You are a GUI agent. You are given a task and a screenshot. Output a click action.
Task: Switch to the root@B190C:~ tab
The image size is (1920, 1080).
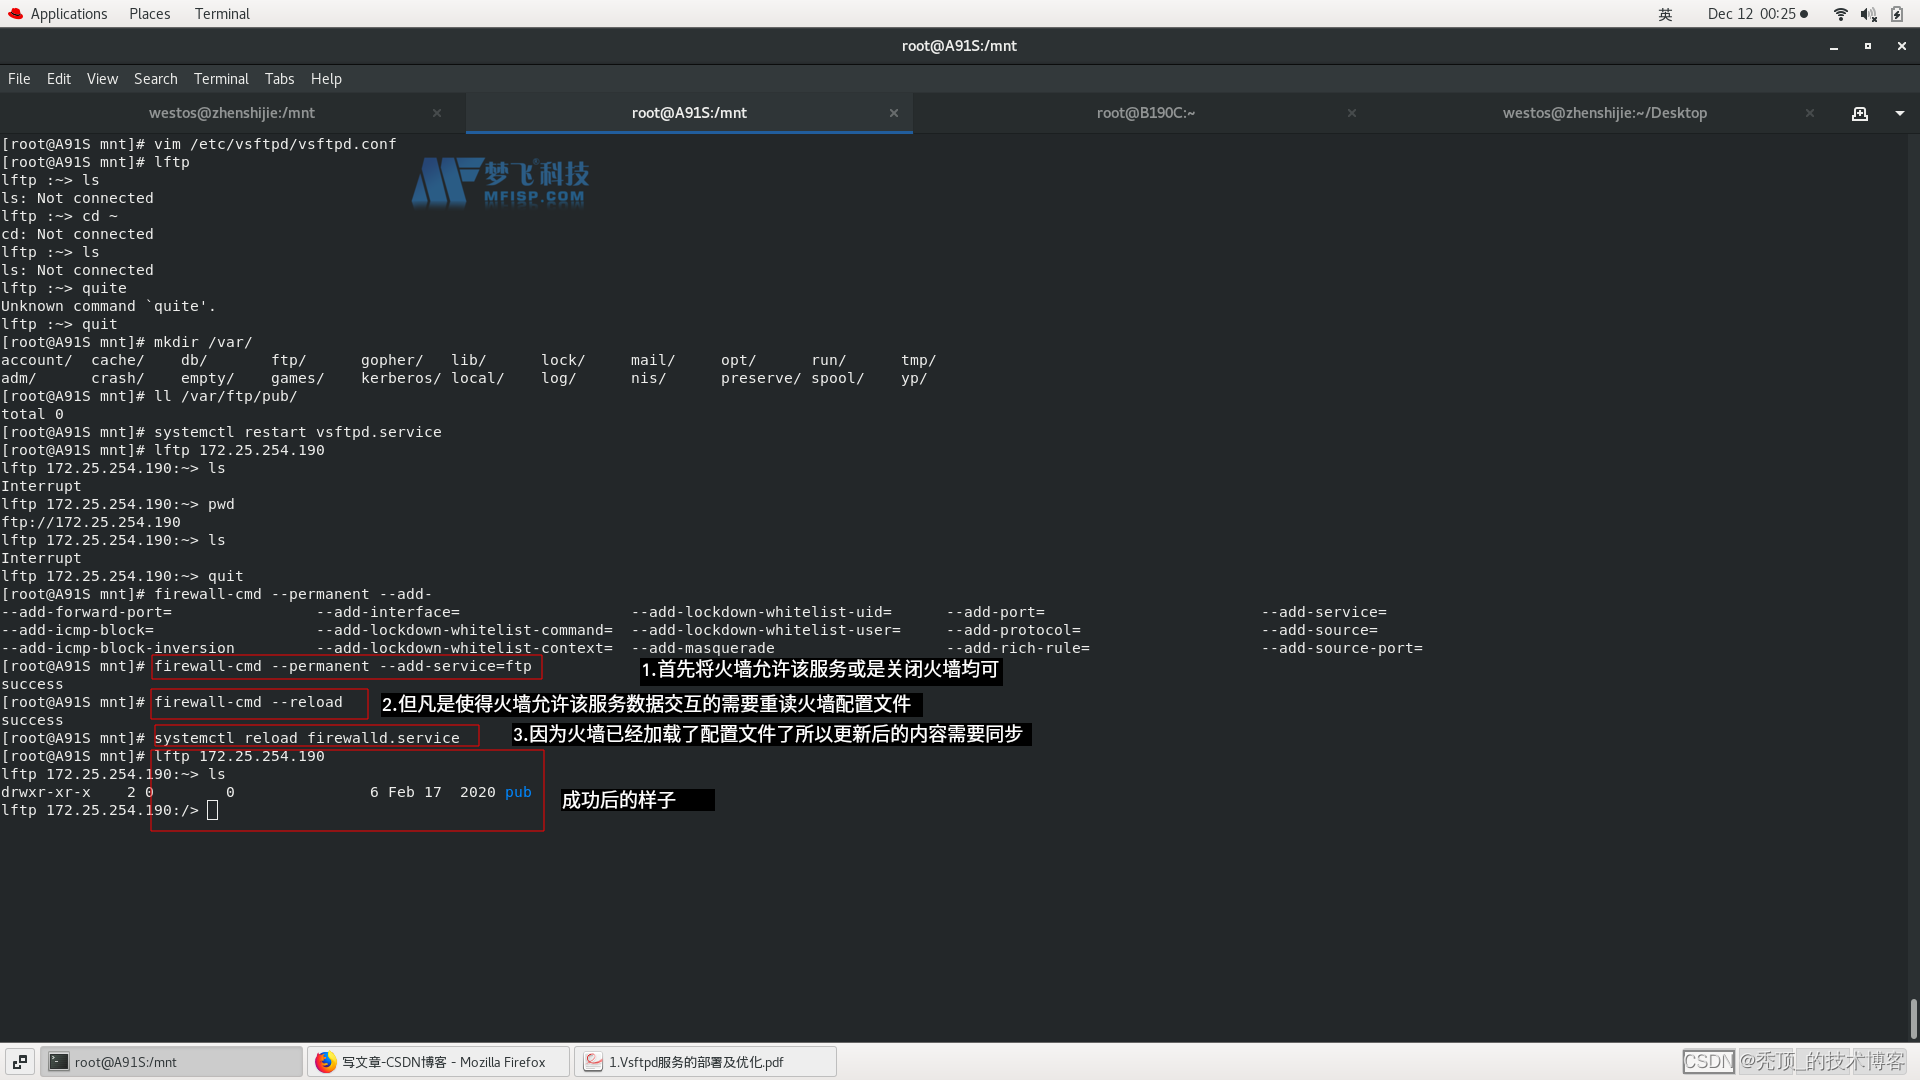pyautogui.click(x=1145, y=114)
